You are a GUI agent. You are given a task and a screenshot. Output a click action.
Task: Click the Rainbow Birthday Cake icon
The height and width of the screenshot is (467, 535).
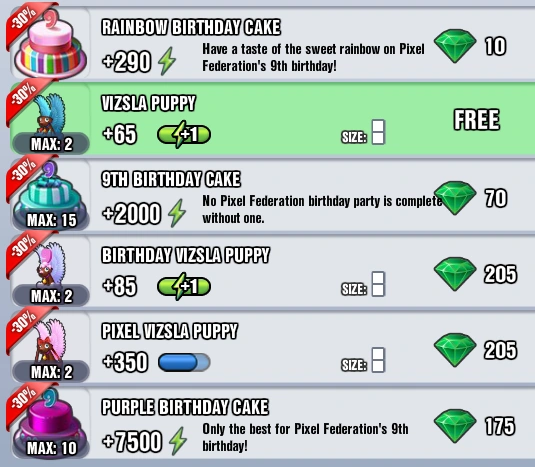pyautogui.click(x=50, y=44)
